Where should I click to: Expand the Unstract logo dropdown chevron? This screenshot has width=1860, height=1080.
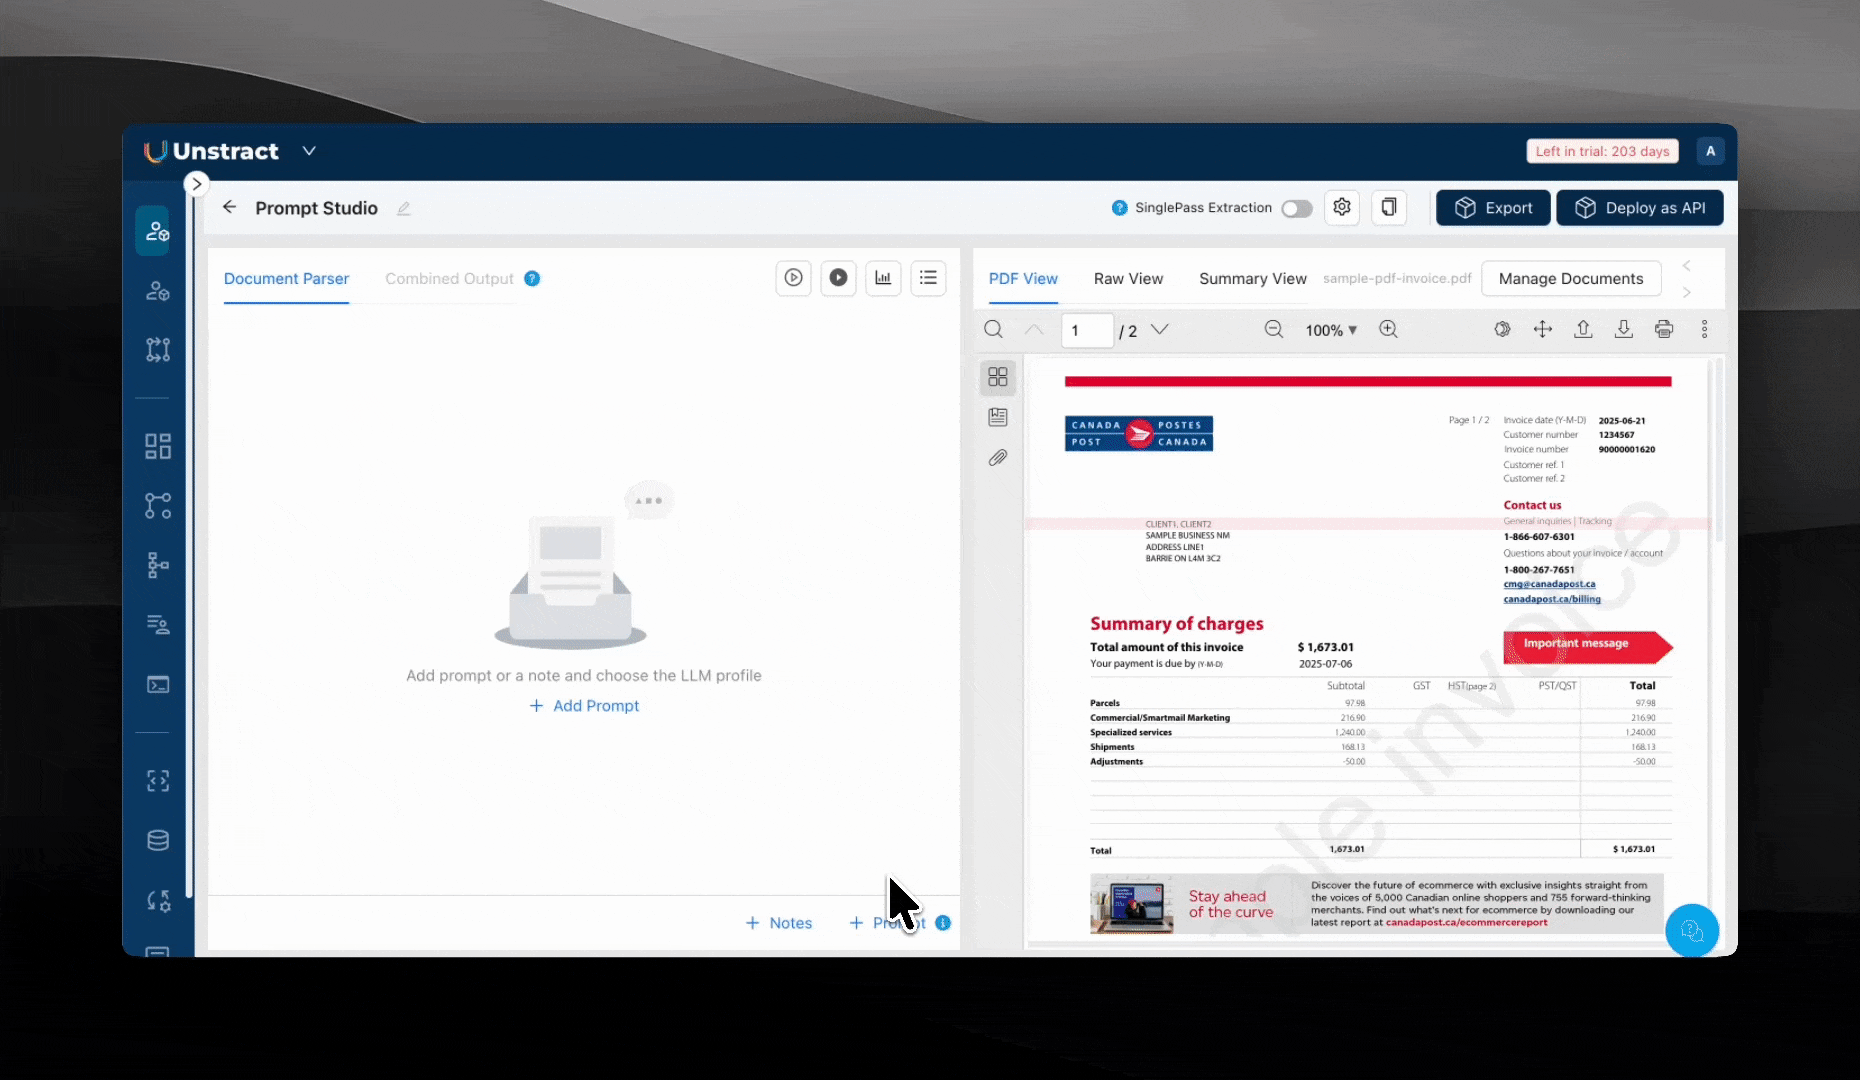pyautogui.click(x=309, y=151)
